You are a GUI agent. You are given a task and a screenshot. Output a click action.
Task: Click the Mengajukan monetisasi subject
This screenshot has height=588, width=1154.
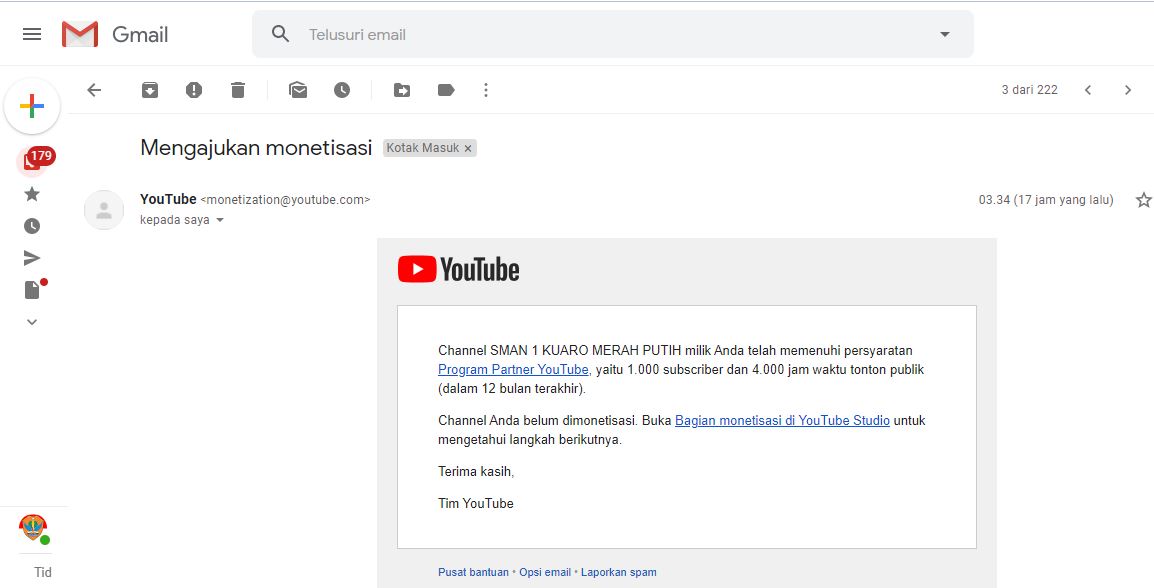(x=256, y=148)
